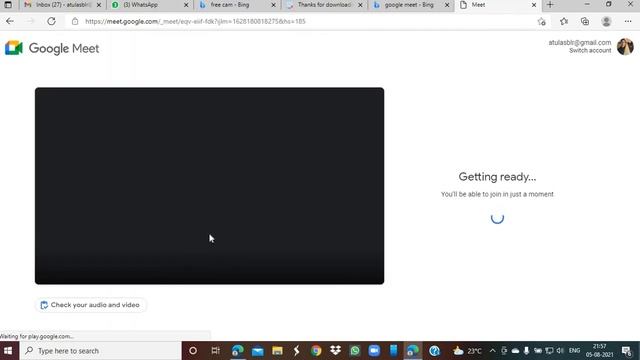
Task: Open the volume speaker tray icon
Action: click(x=560, y=351)
